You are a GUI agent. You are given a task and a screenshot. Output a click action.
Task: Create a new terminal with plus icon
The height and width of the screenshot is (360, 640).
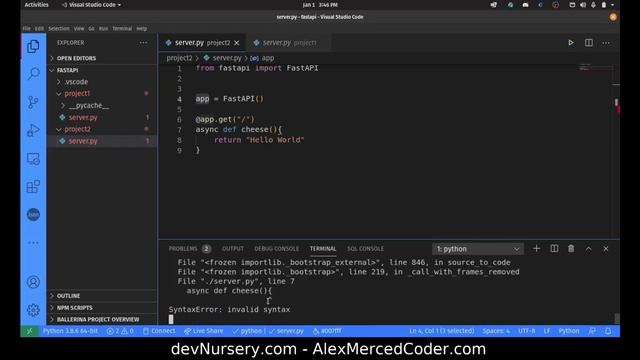click(536, 249)
